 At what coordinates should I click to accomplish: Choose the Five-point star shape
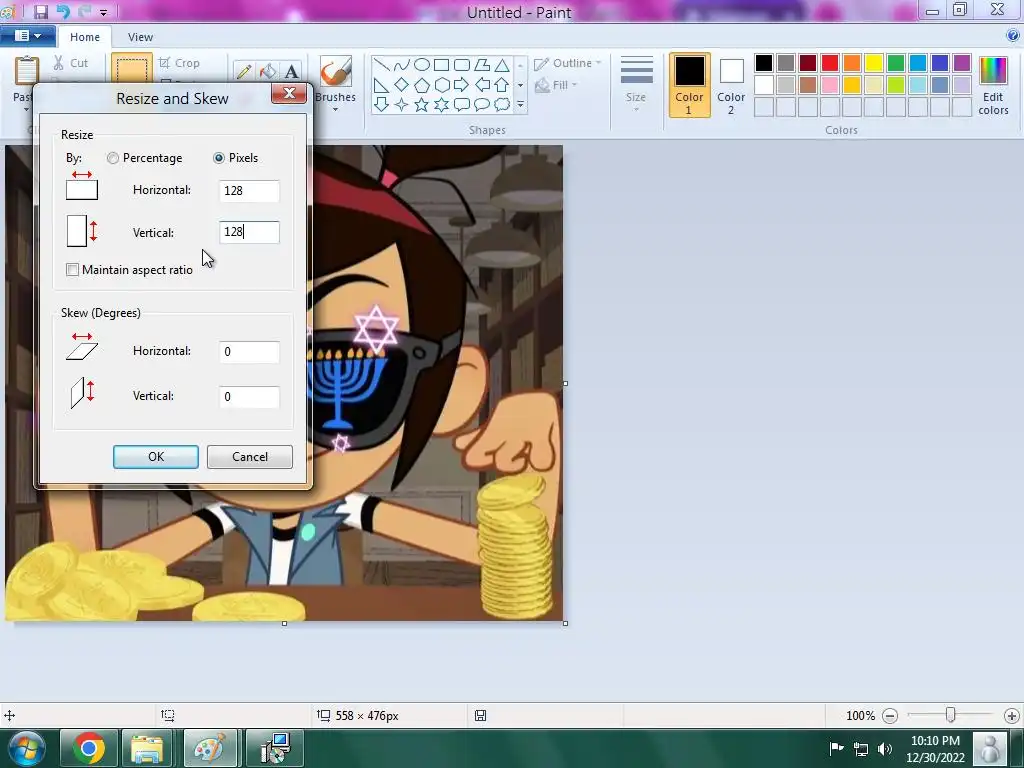[x=422, y=104]
